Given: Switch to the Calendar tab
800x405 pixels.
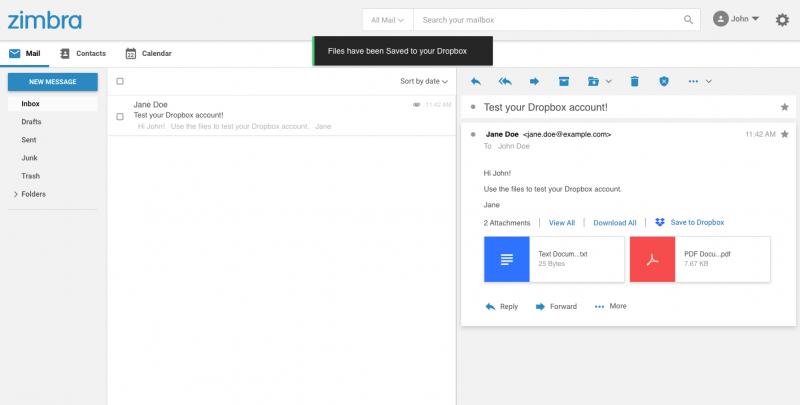Looking at the screenshot, I should point(148,54).
